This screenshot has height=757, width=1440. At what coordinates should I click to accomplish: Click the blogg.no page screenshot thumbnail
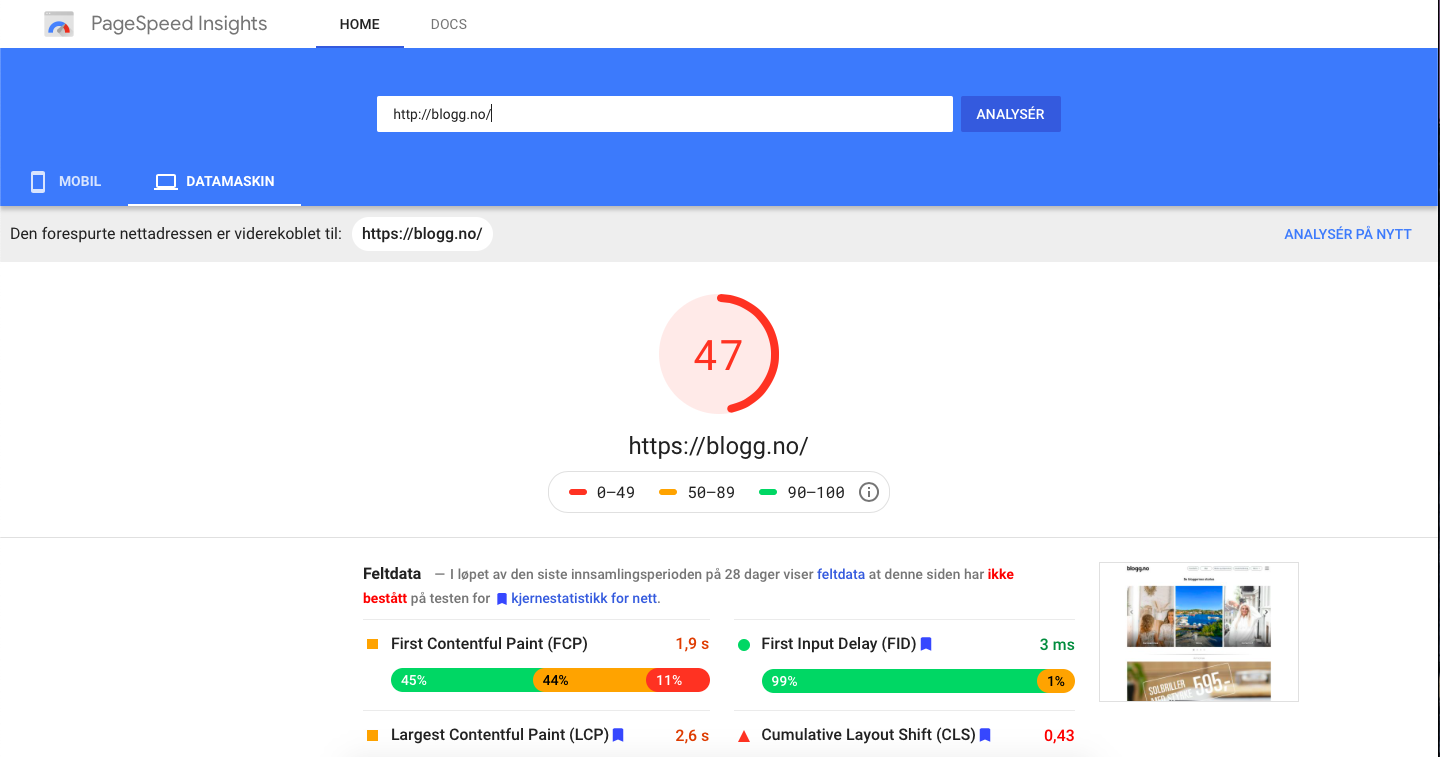tap(1198, 631)
